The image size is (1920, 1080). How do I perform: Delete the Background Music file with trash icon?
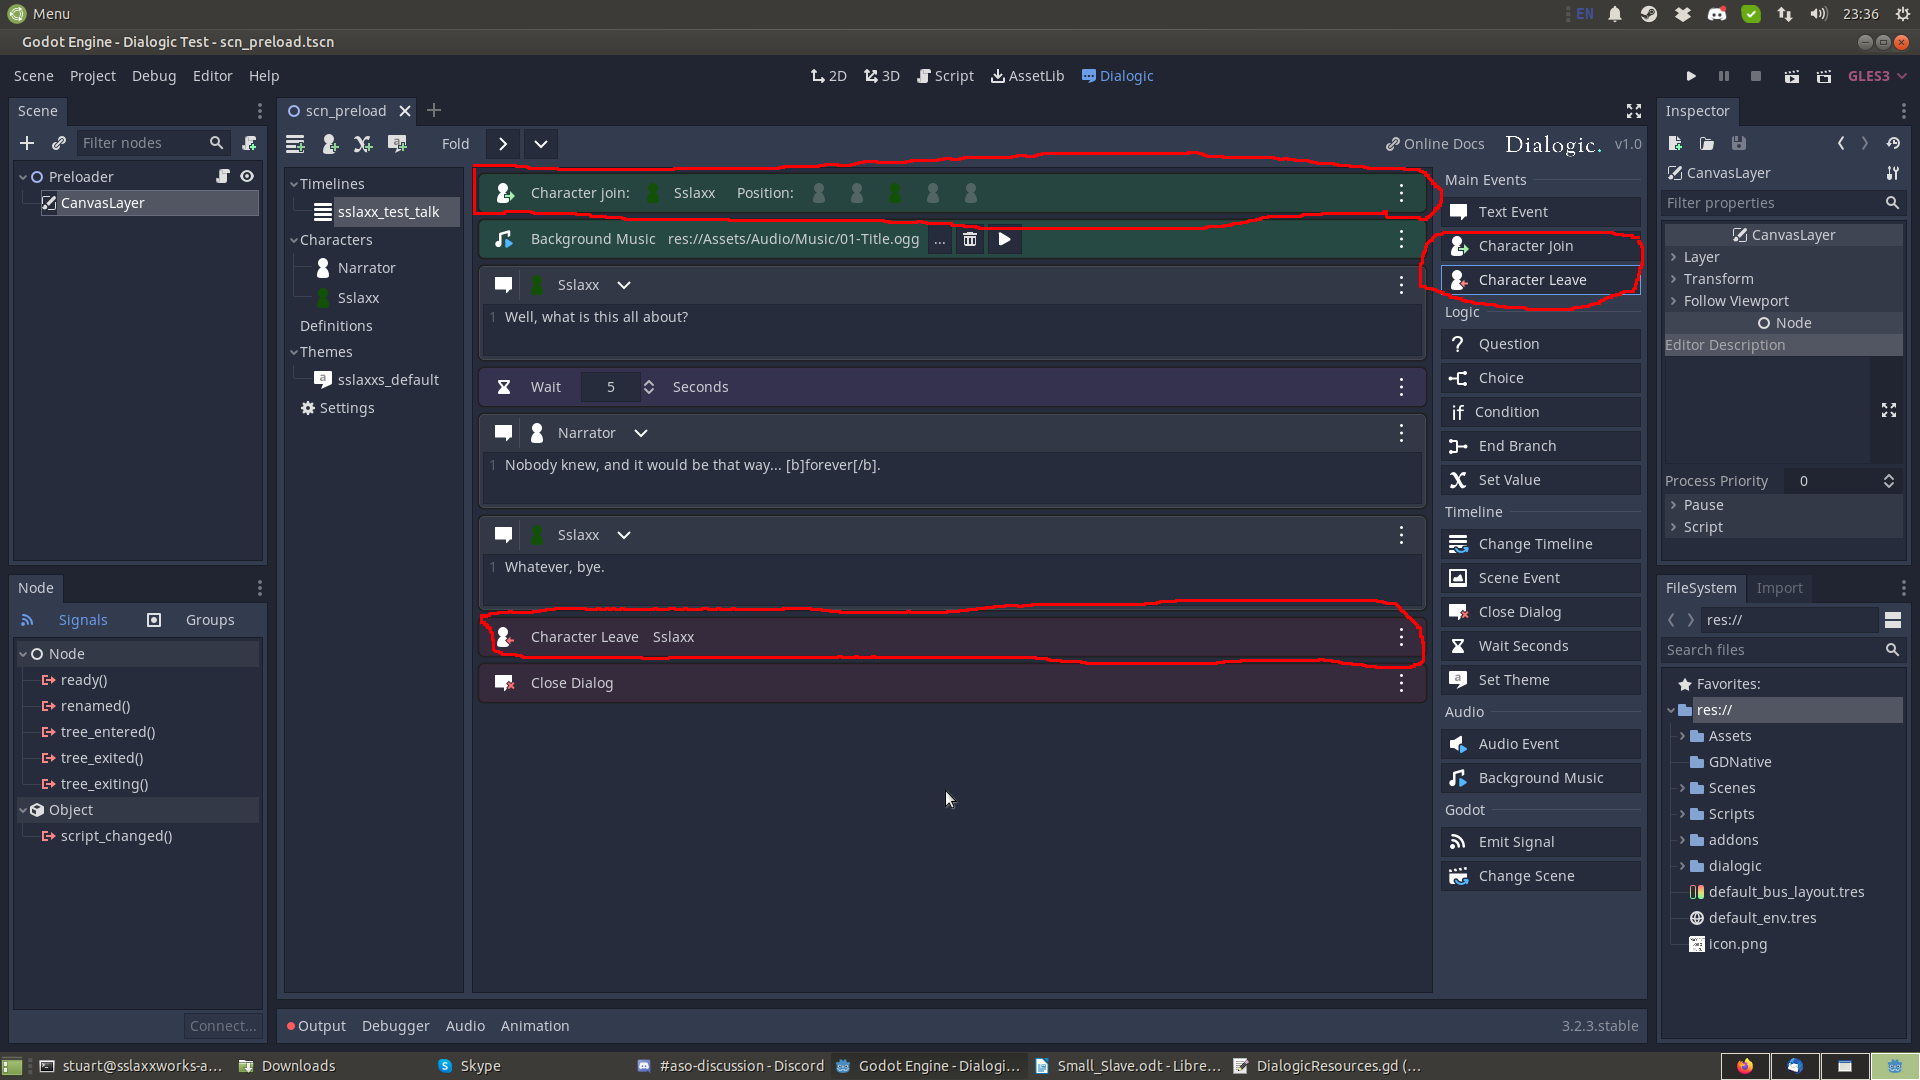[970, 239]
